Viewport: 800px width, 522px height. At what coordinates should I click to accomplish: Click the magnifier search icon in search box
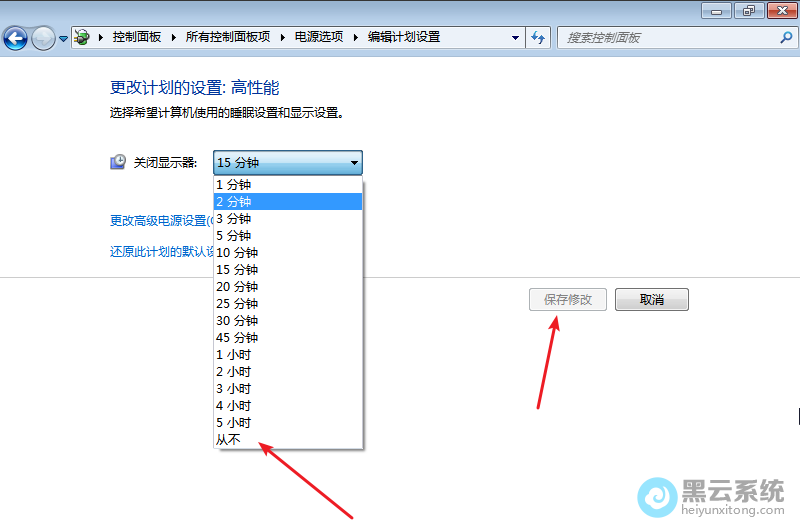click(x=785, y=37)
